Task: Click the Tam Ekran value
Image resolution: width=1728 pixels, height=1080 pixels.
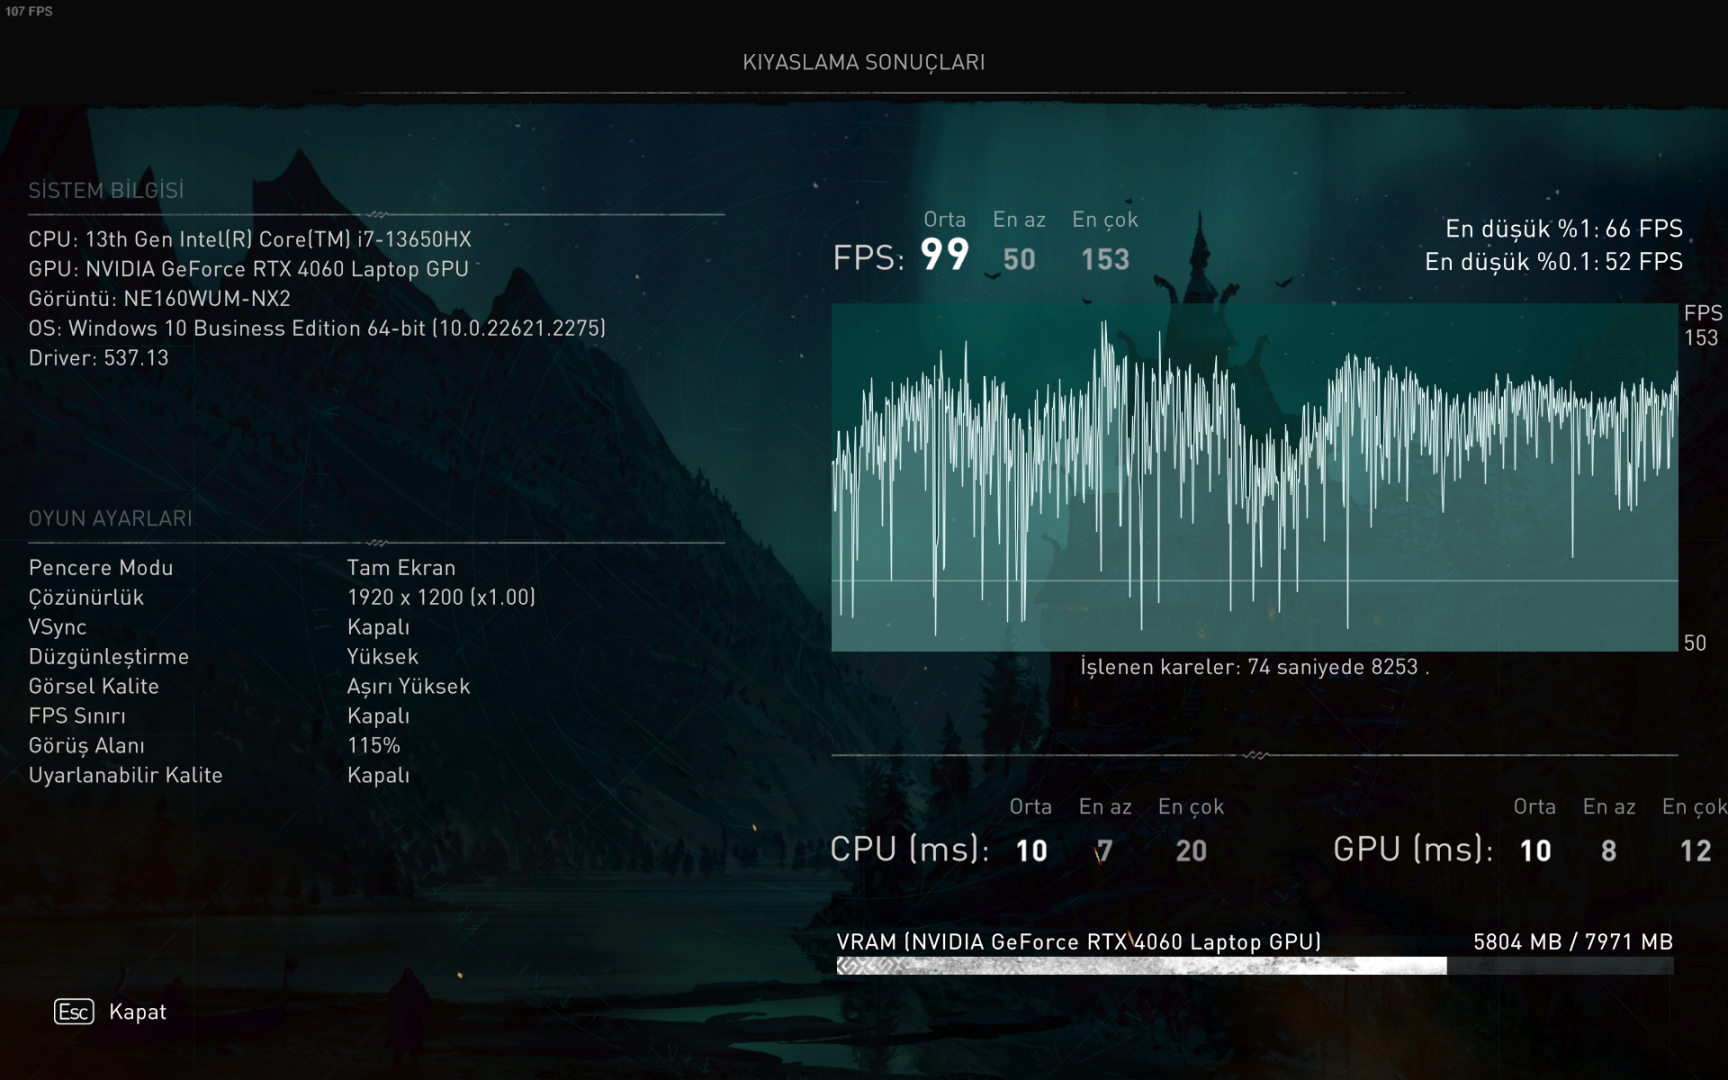Action: pos(401,568)
